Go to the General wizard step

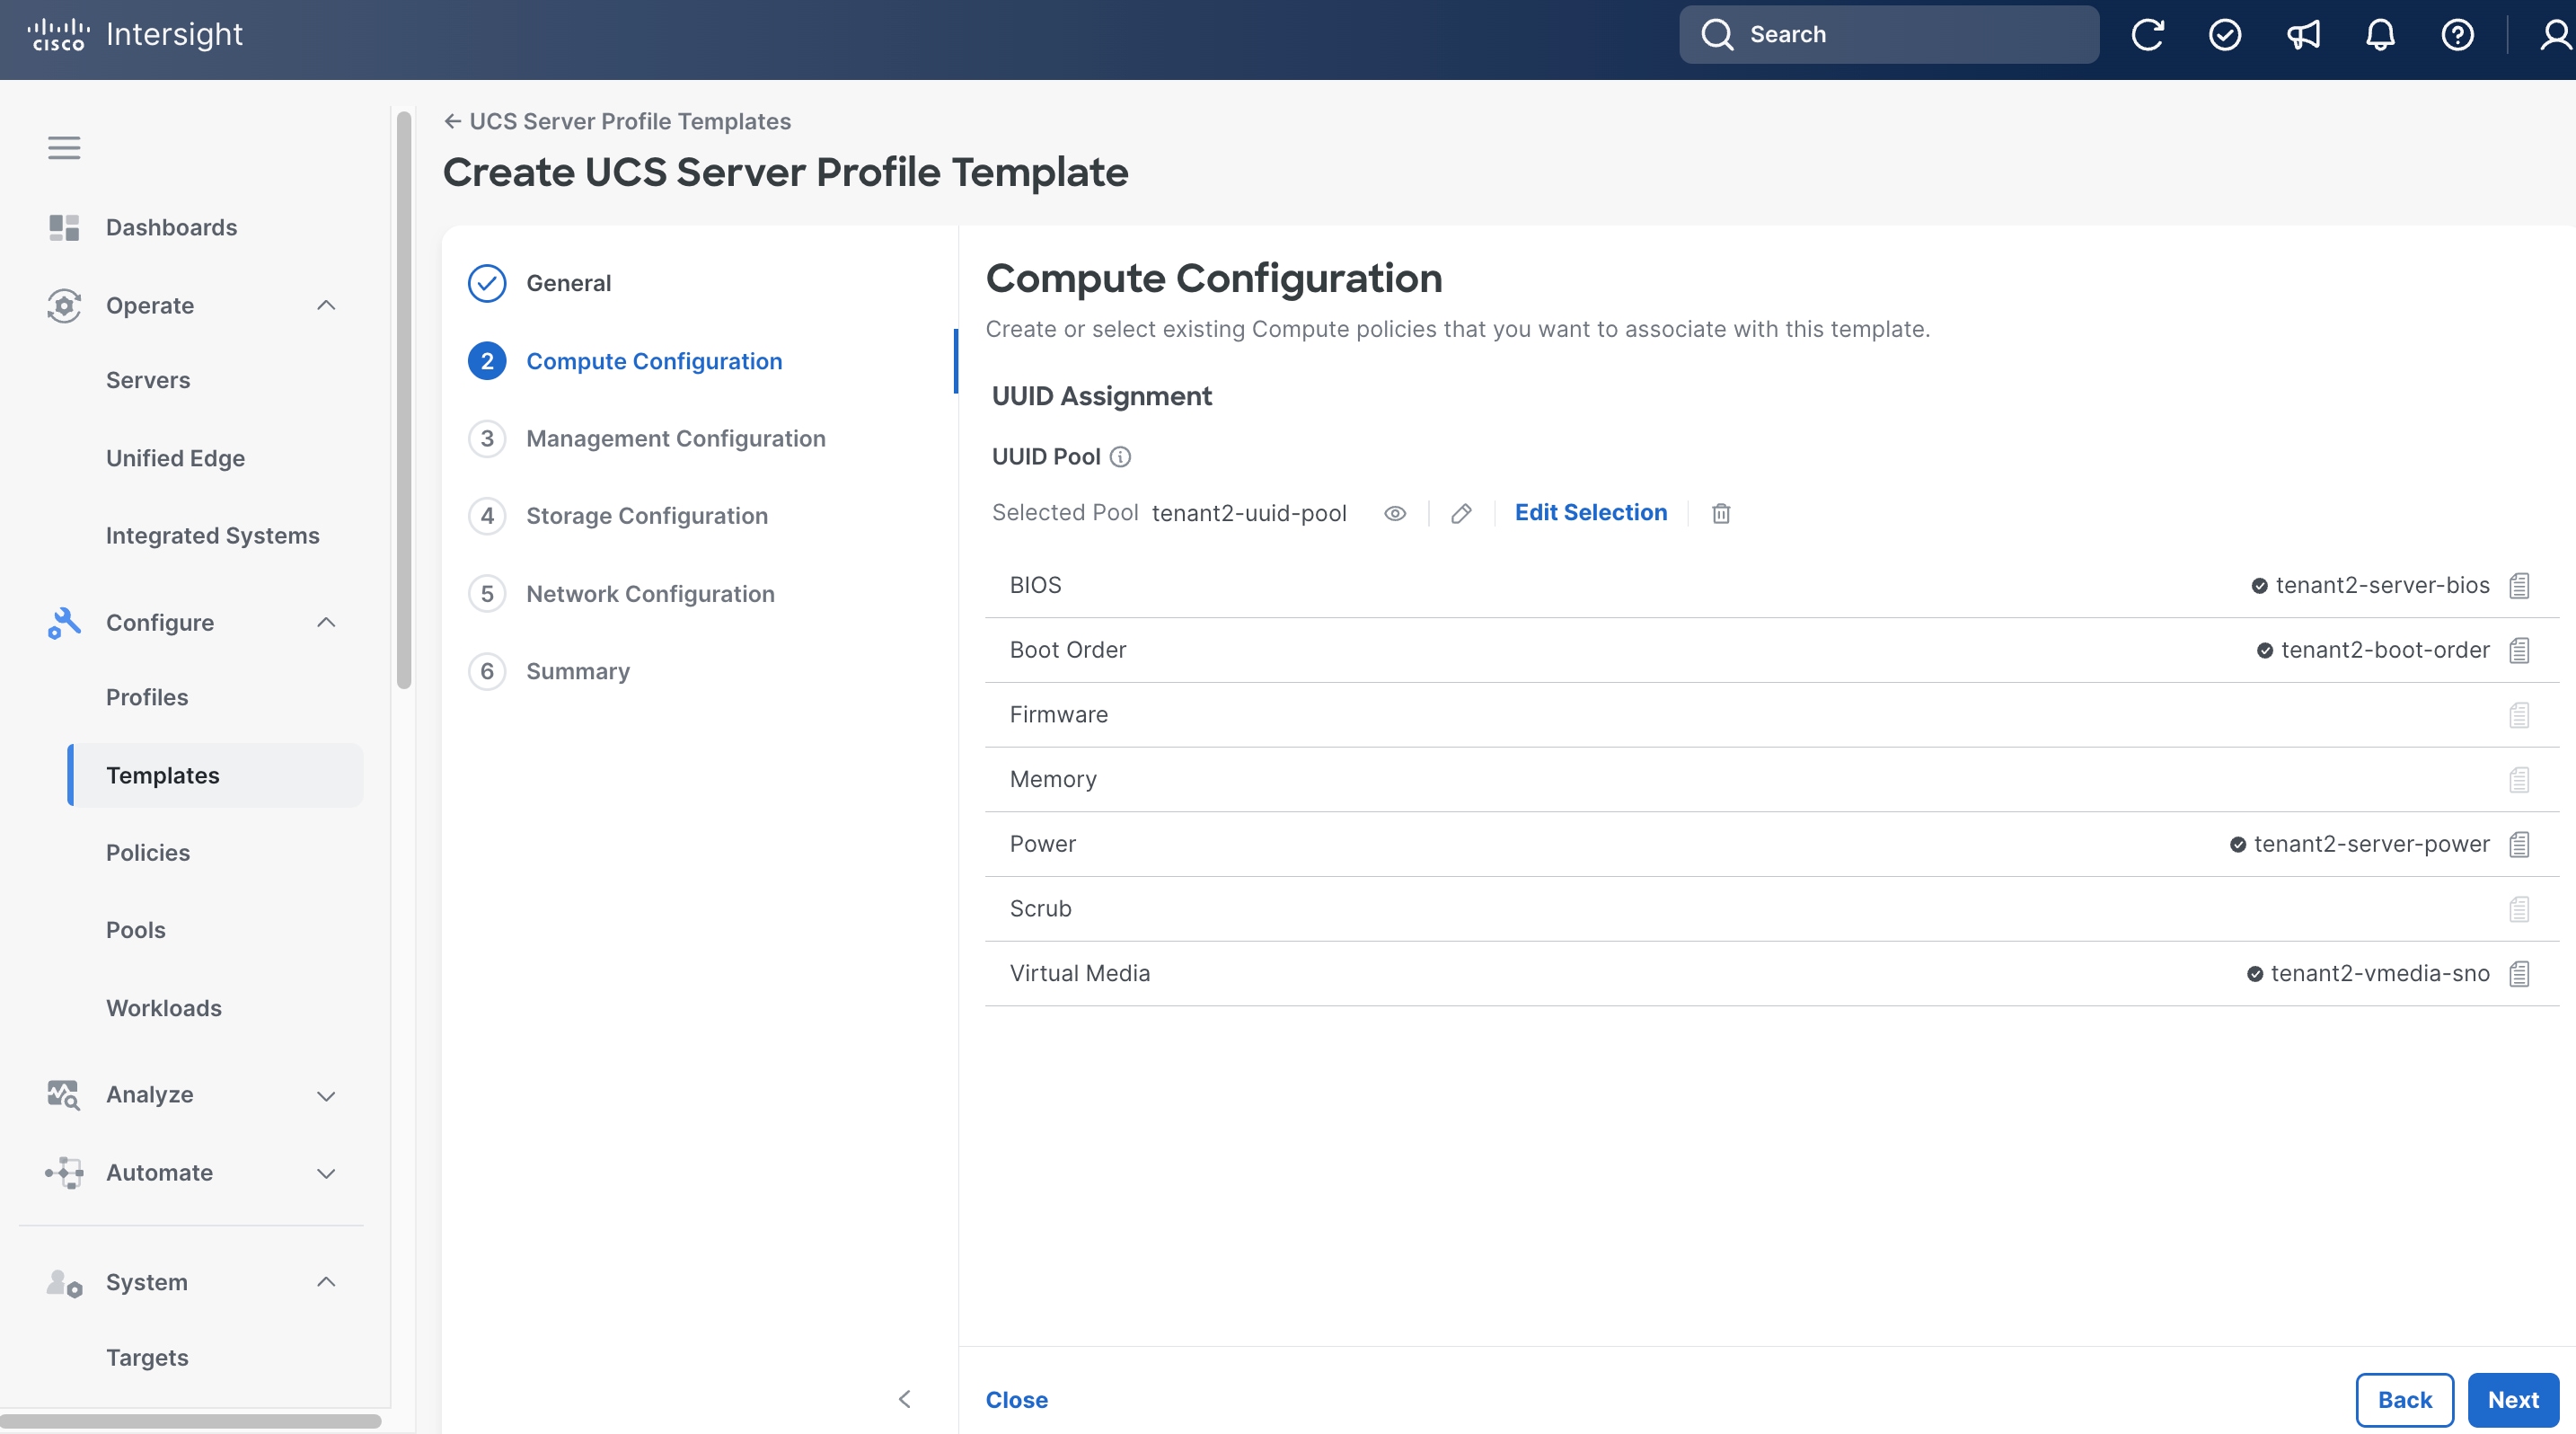click(x=539, y=283)
